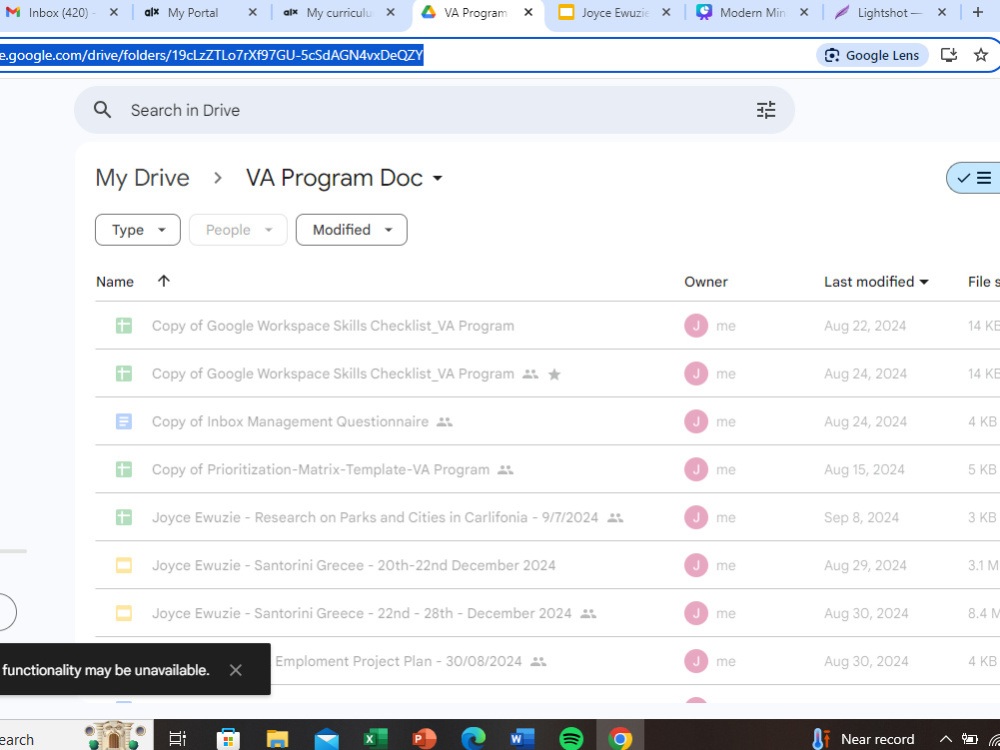Screen dimensions: 1000x750
Task: Click the sheets icon of Parks and Cities file
Action: (124, 517)
